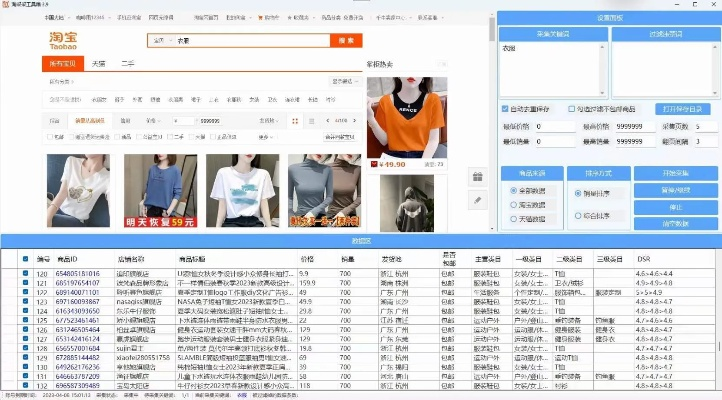Click the Taobao search text field

[252, 41]
